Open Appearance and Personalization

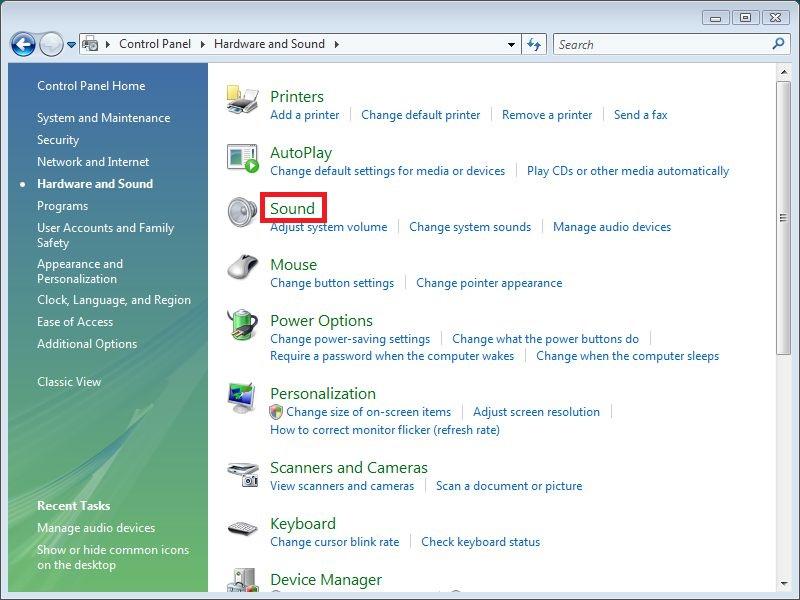click(80, 271)
